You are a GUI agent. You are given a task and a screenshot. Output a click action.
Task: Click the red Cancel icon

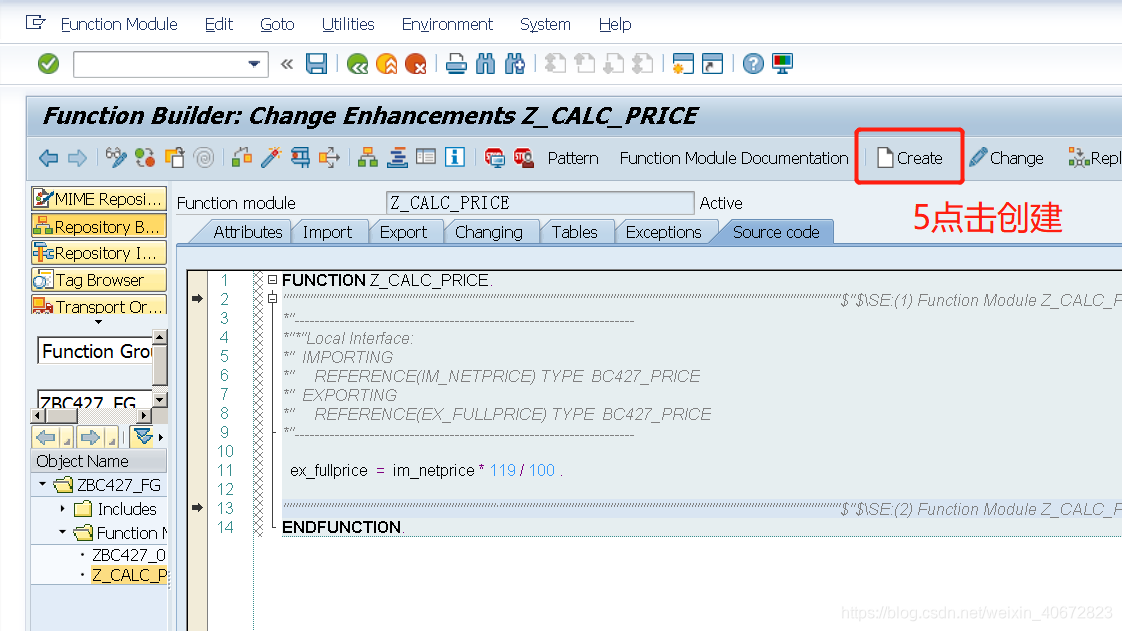click(416, 64)
